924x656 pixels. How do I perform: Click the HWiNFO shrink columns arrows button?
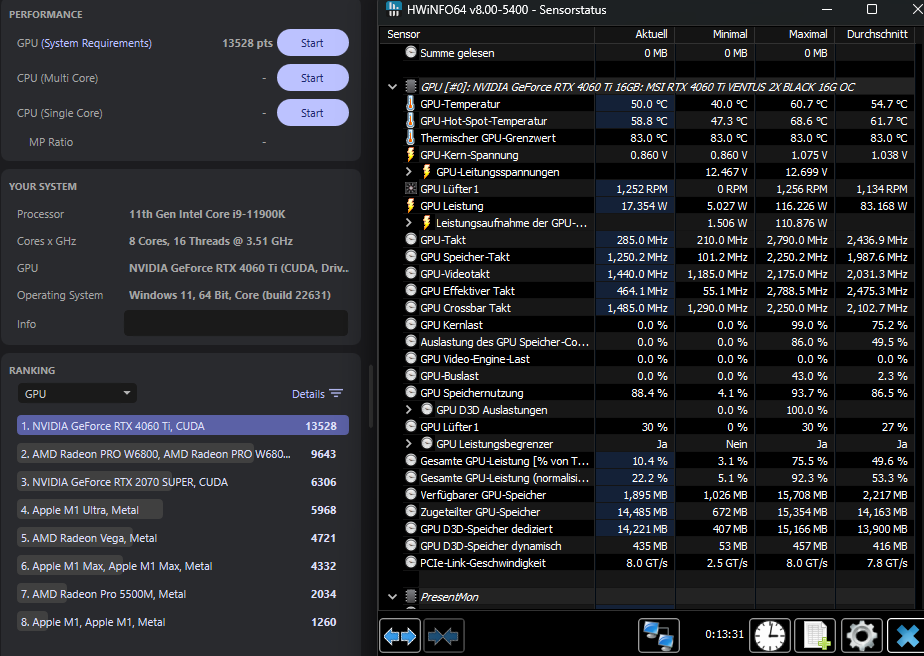point(444,635)
